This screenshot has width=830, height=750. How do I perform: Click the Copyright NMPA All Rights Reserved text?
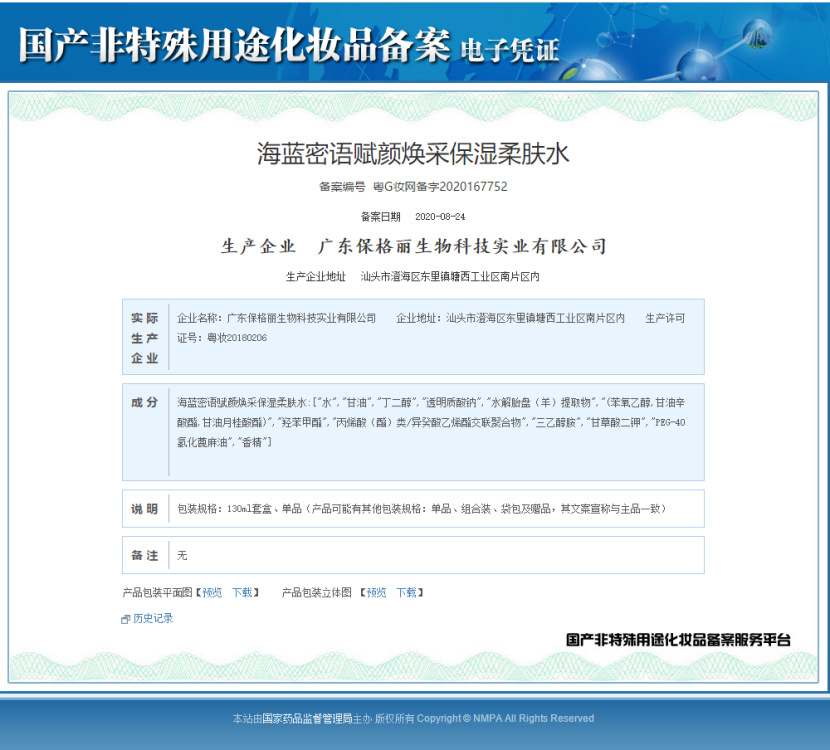point(506,719)
